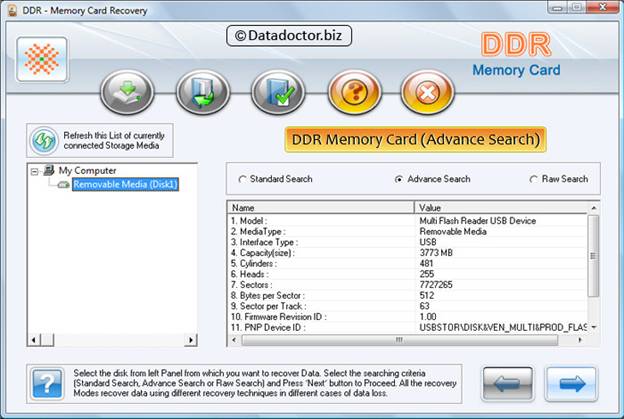624x419 pixels.
Task: Click the My Computer icon in tree
Action: click(x=49, y=170)
